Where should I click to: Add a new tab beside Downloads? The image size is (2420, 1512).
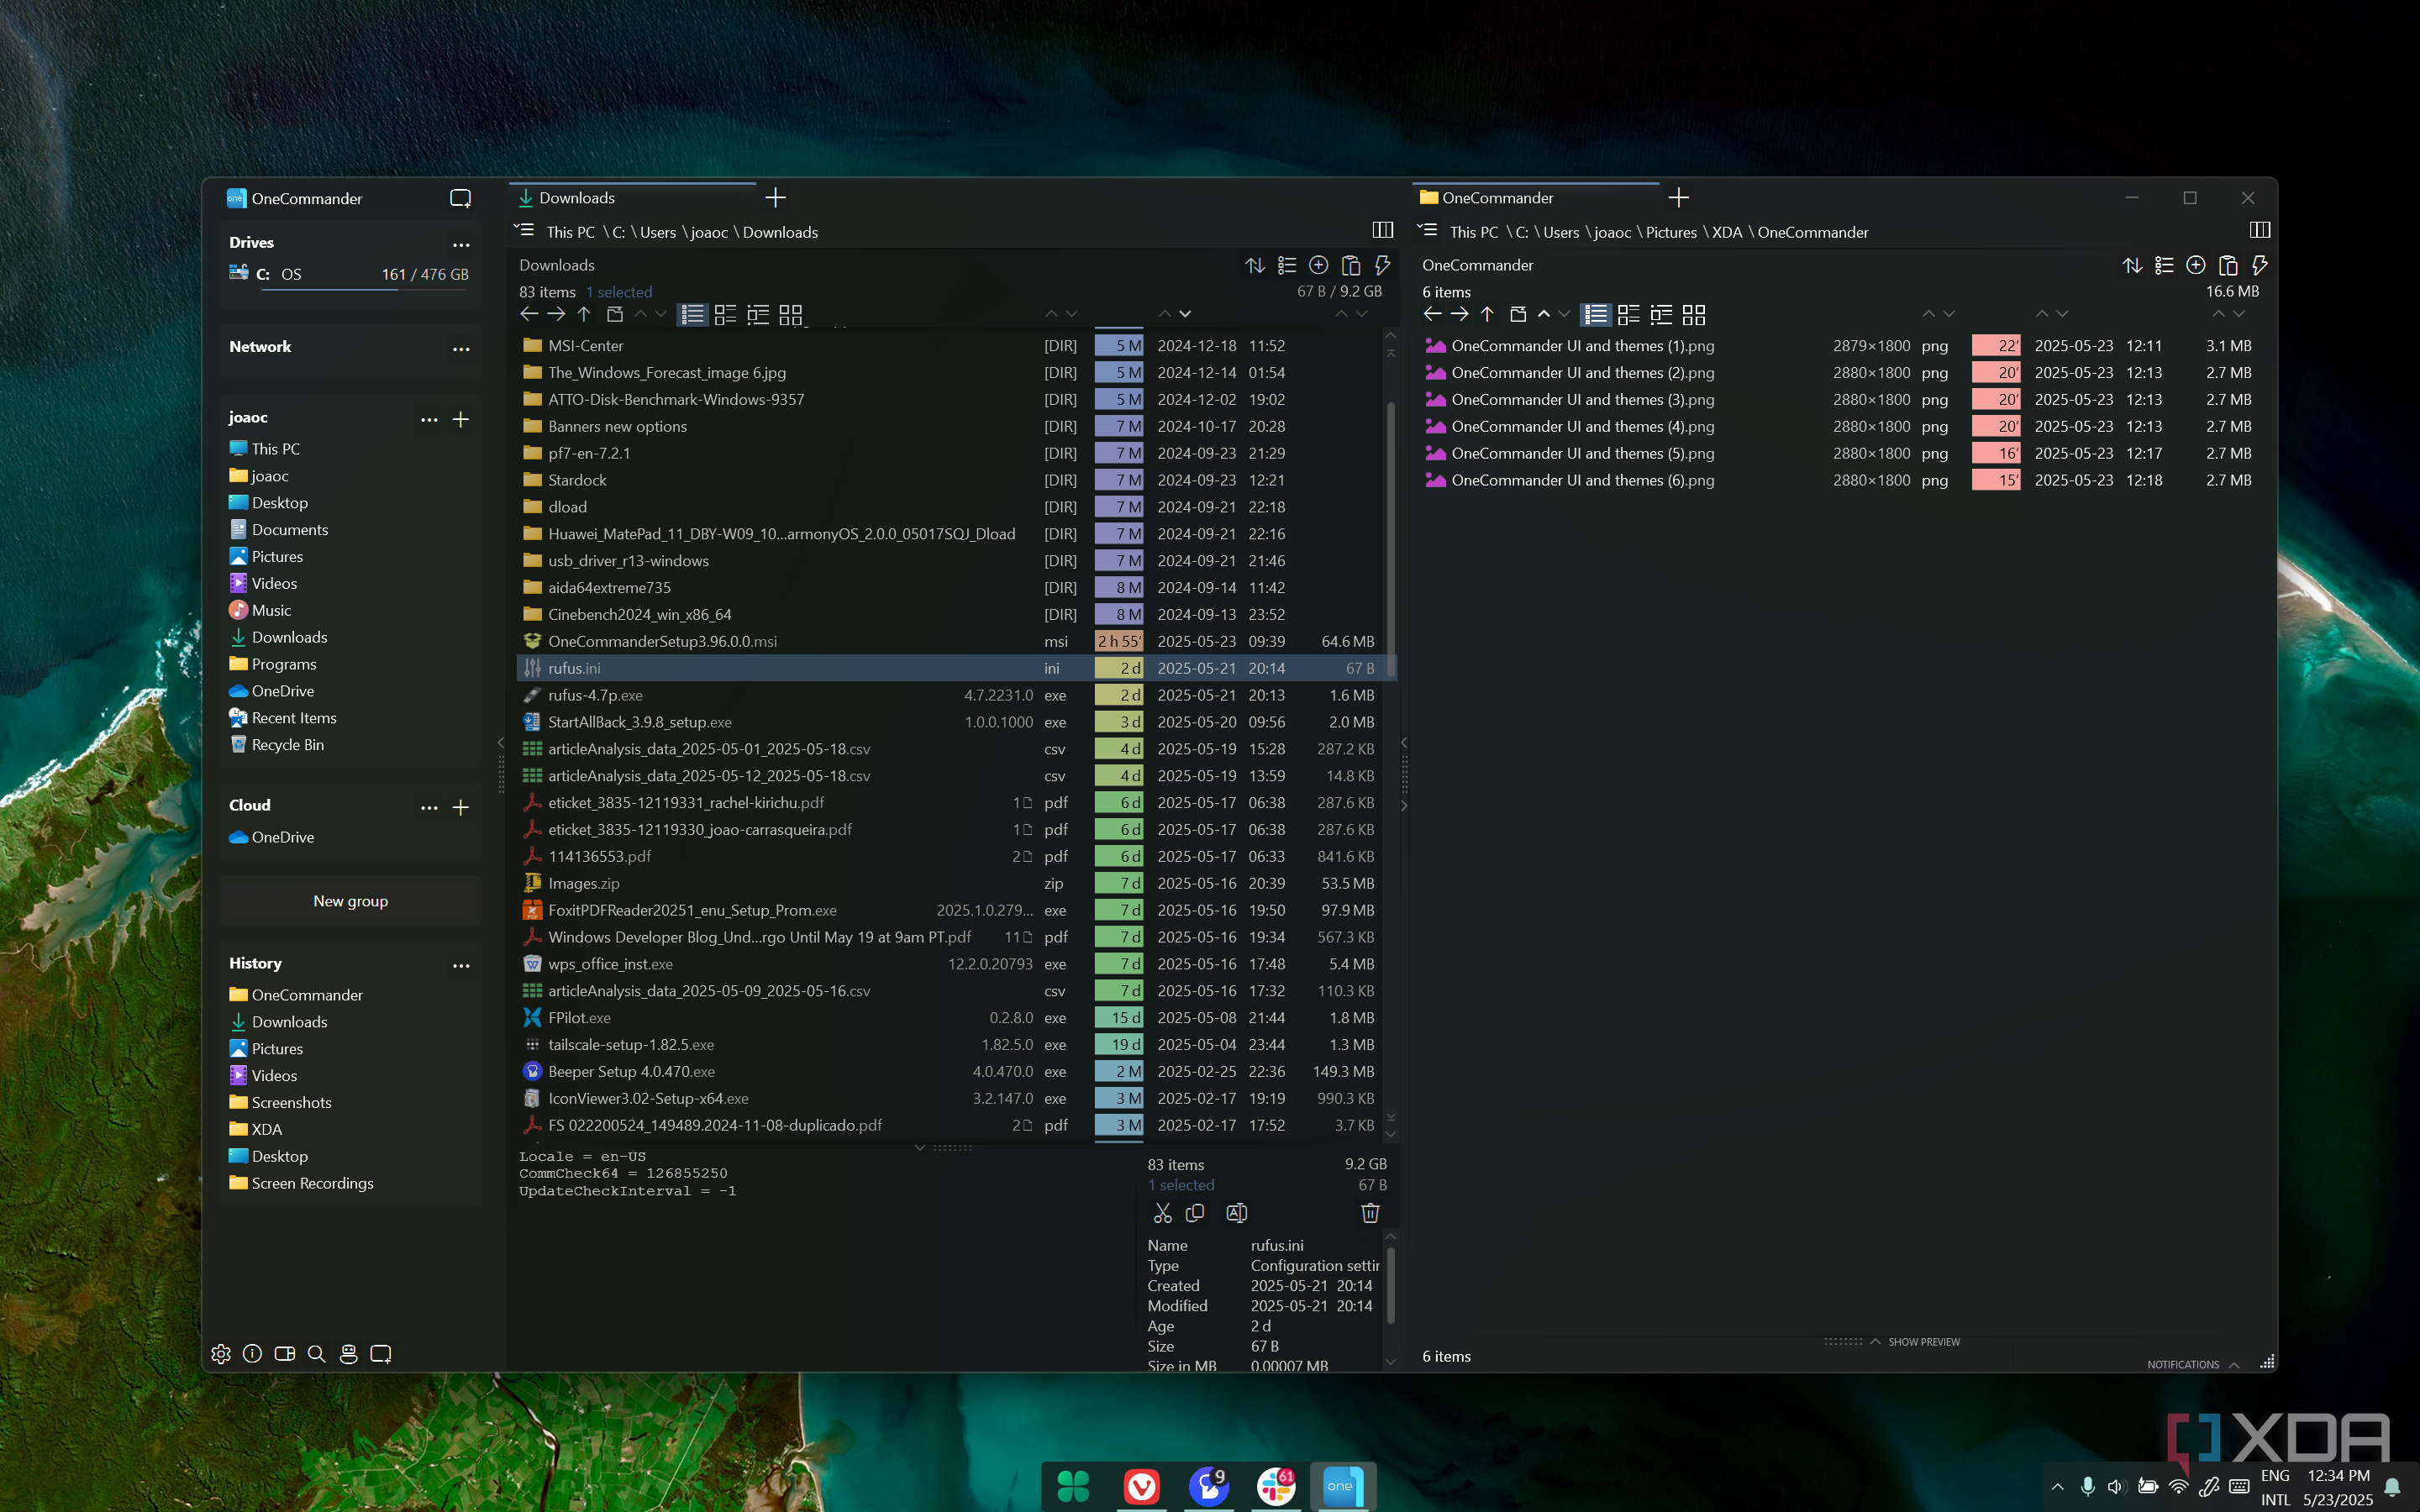click(x=775, y=198)
